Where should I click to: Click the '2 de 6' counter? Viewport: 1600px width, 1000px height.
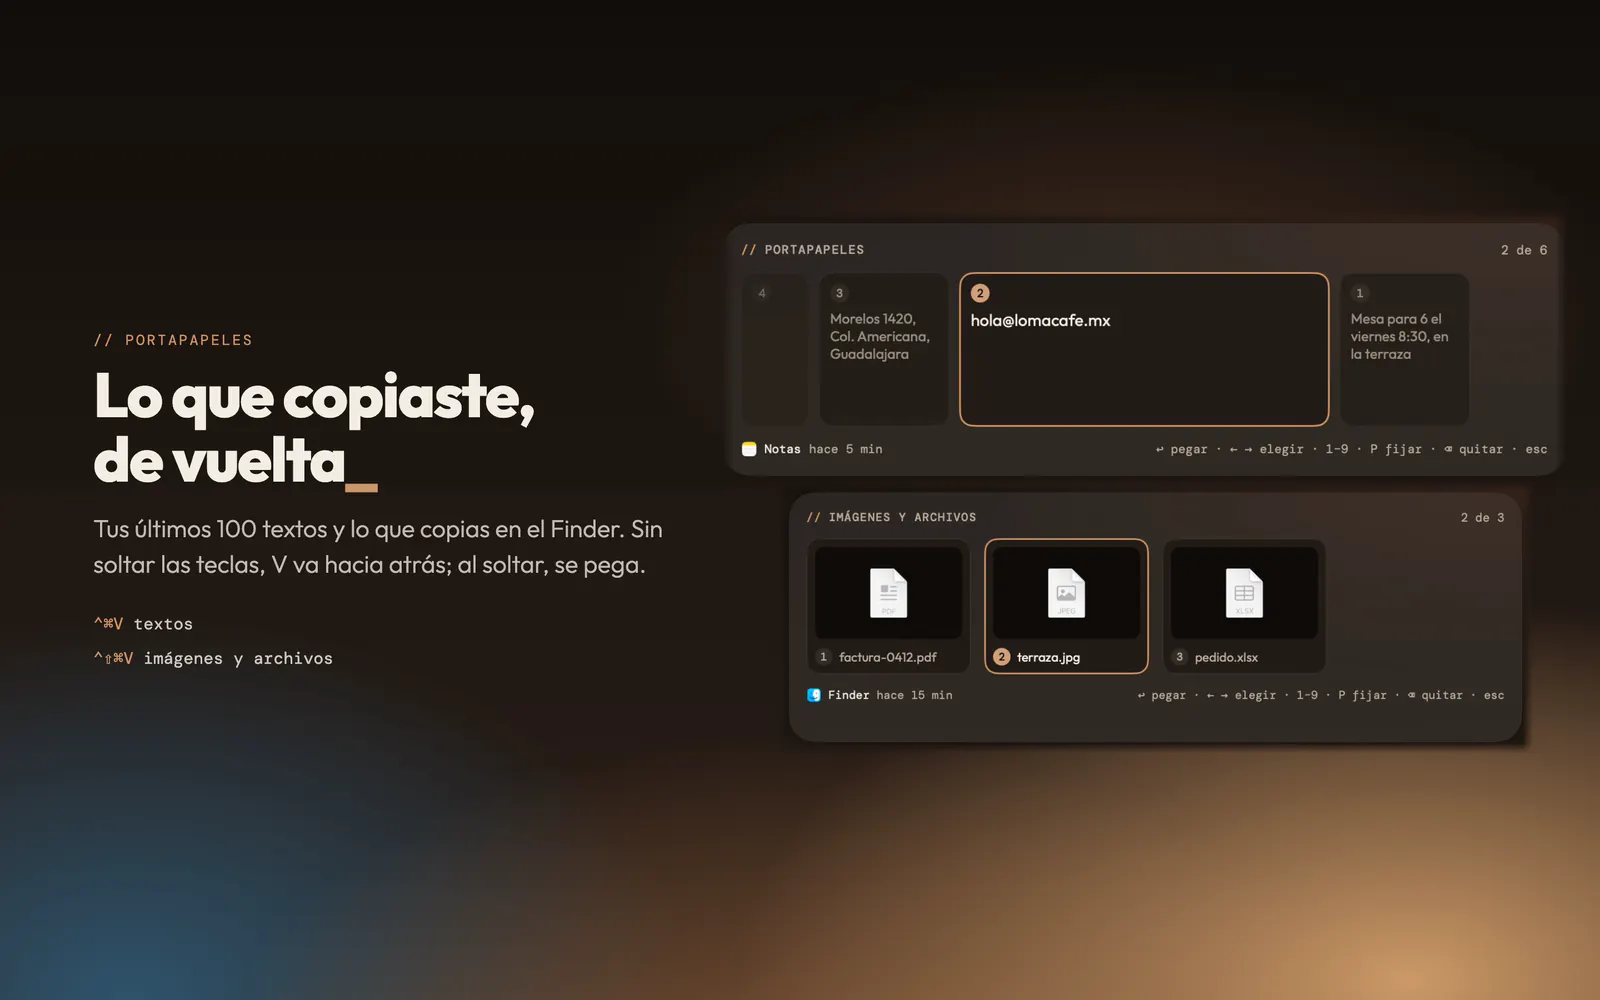click(1524, 250)
